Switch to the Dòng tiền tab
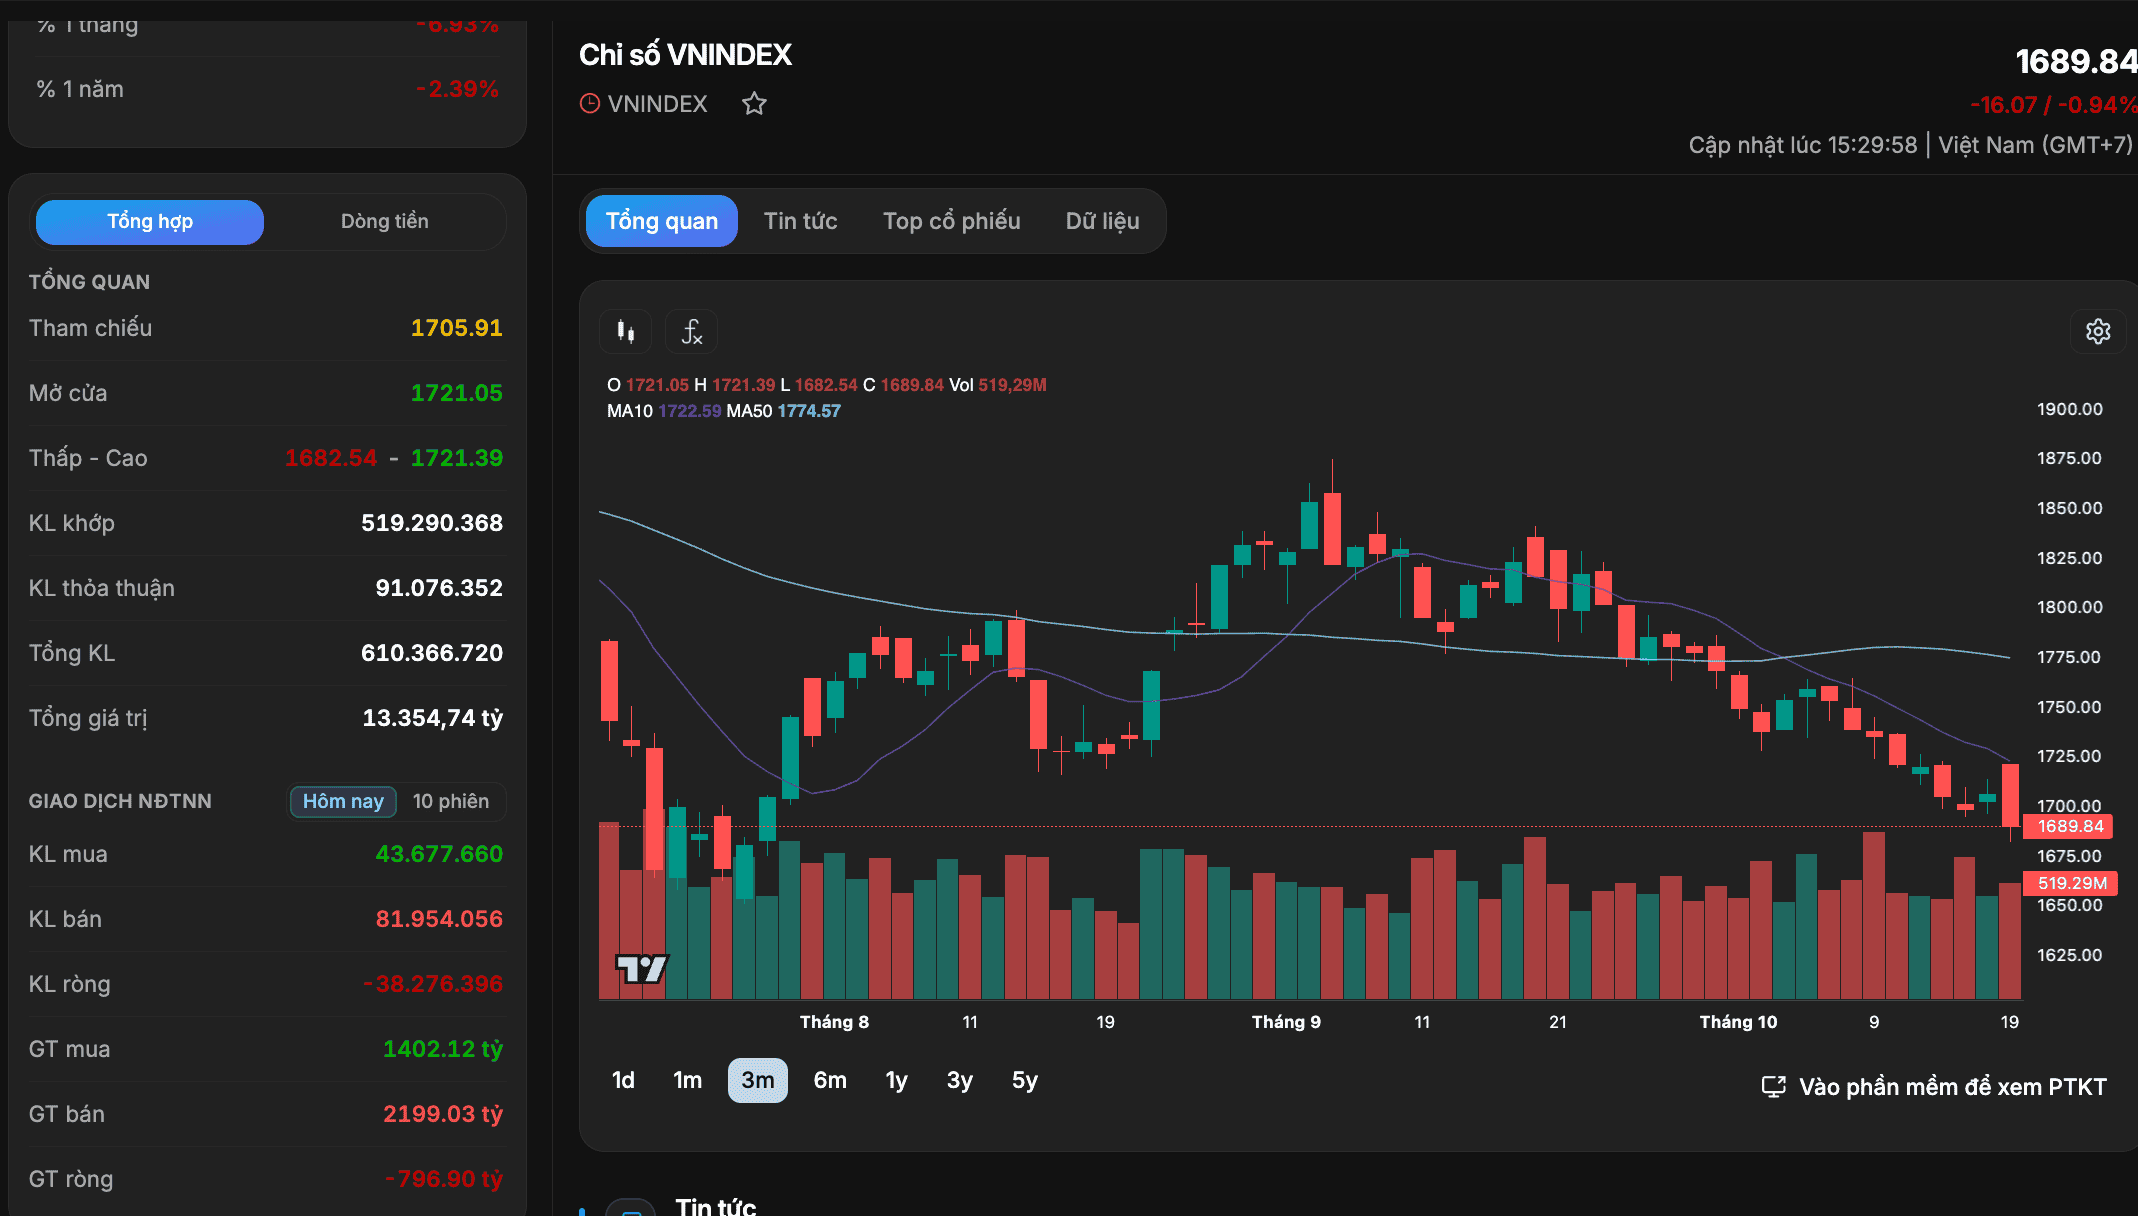The width and height of the screenshot is (2138, 1216). click(x=384, y=221)
